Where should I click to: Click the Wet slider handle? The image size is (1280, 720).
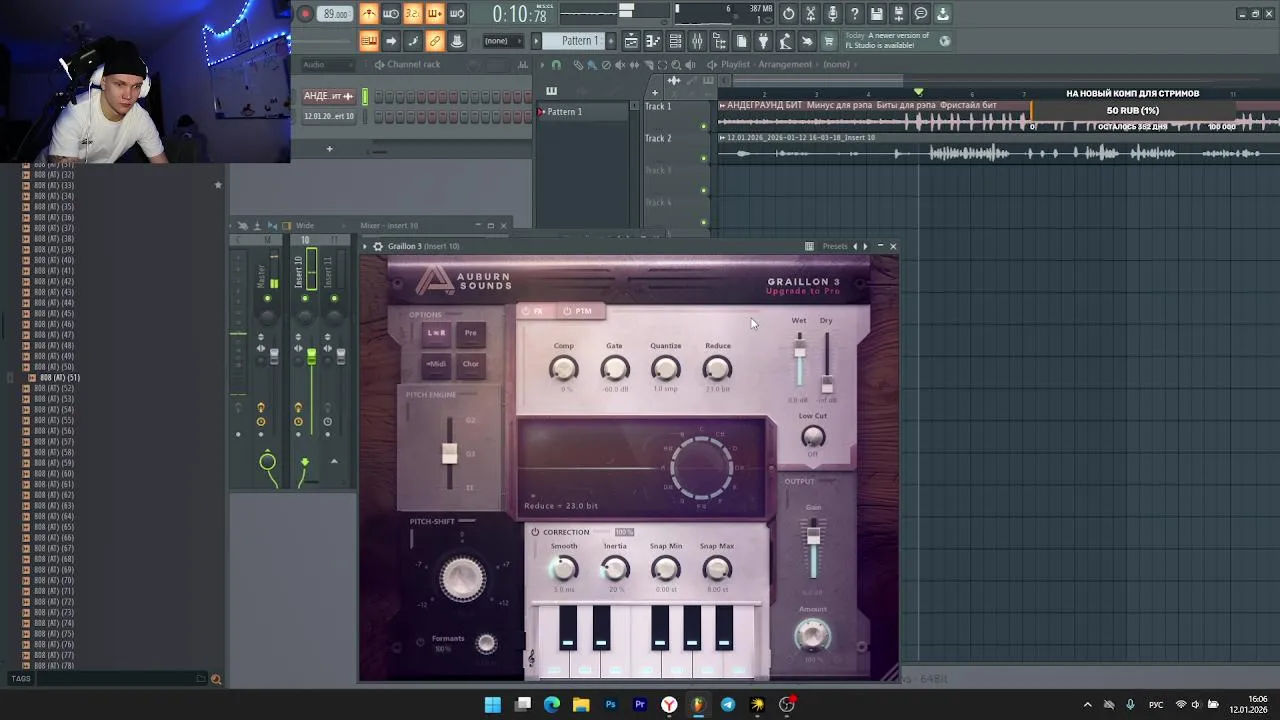(x=799, y=350)
